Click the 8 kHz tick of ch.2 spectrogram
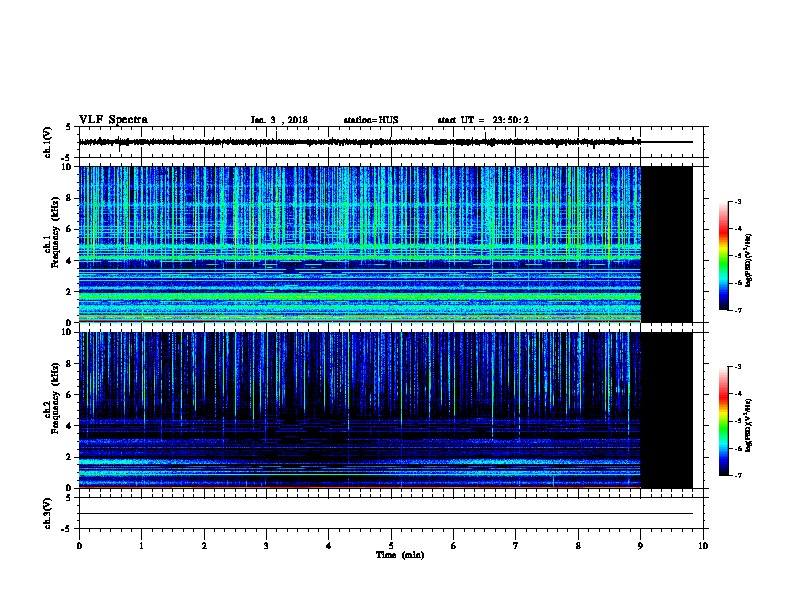This screenshot has height=612, width=792. pyautogui.click(x=70, y=364)
